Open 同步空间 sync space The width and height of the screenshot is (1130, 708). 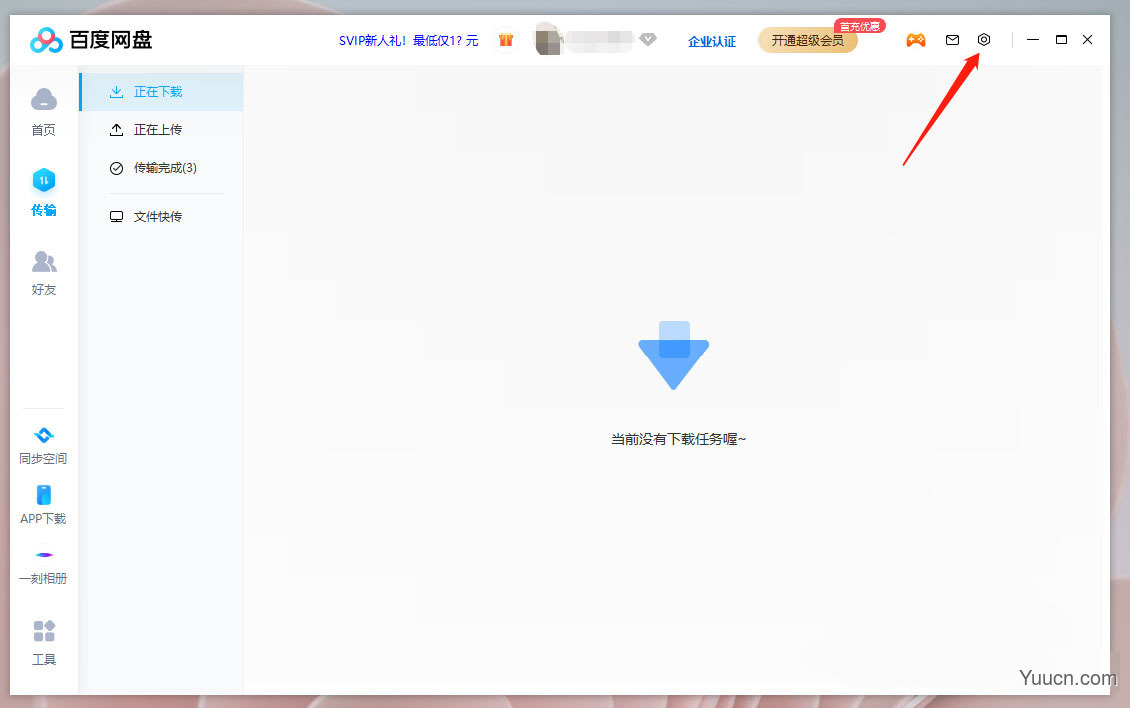[x=43, y=446]
